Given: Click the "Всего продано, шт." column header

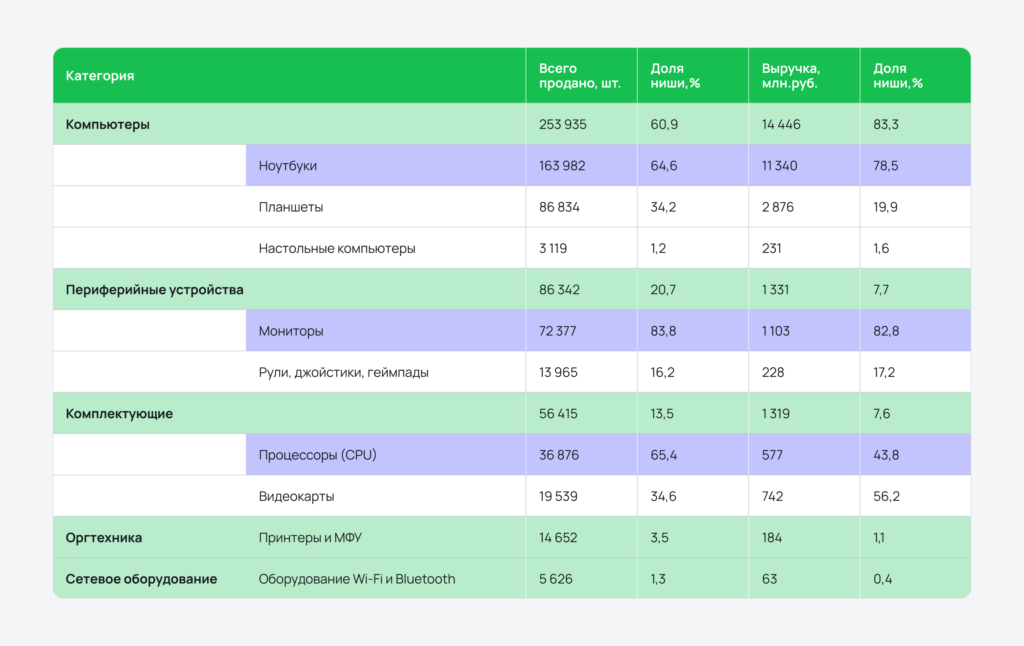Looking at the screenshot, I should [x=579, y=76].
